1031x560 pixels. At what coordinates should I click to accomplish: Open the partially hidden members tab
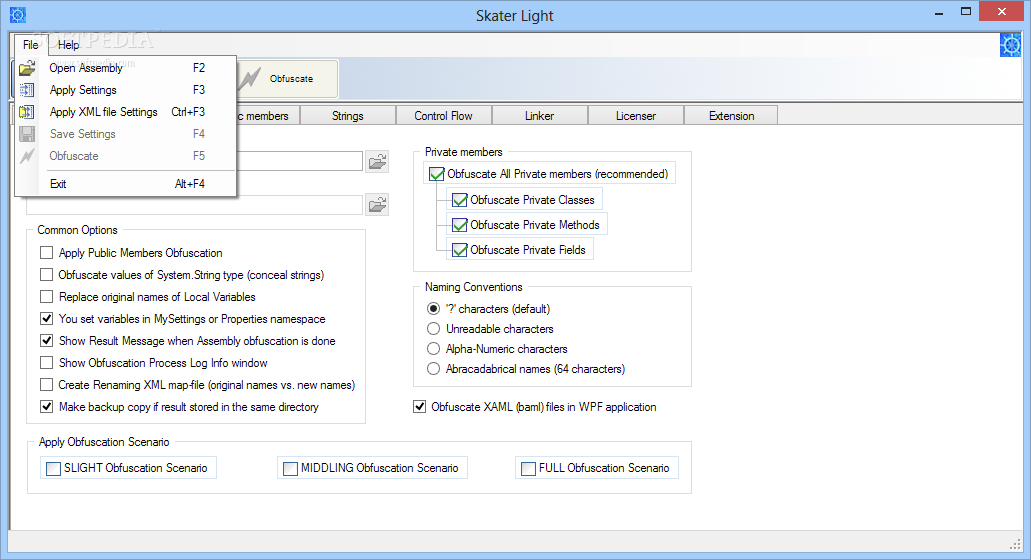[x=268, y=116]
